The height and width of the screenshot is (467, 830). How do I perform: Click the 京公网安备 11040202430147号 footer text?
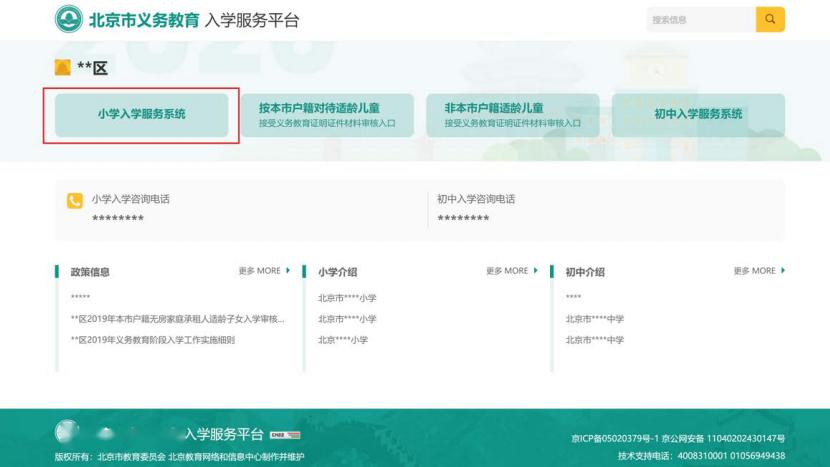pyautogui.click(x=723, y=438)
